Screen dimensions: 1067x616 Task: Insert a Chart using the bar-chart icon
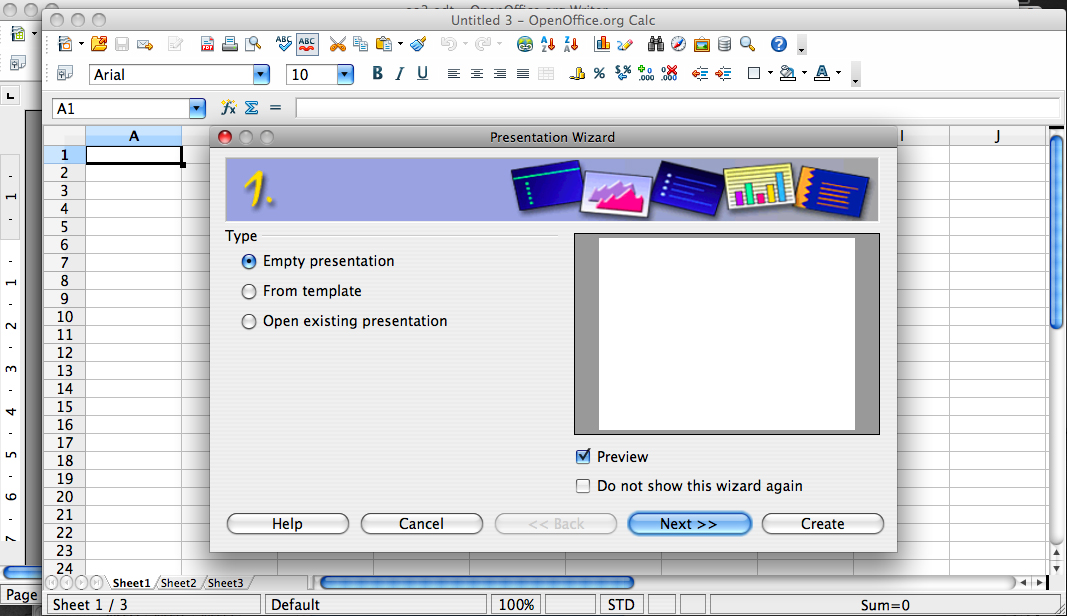602,44
